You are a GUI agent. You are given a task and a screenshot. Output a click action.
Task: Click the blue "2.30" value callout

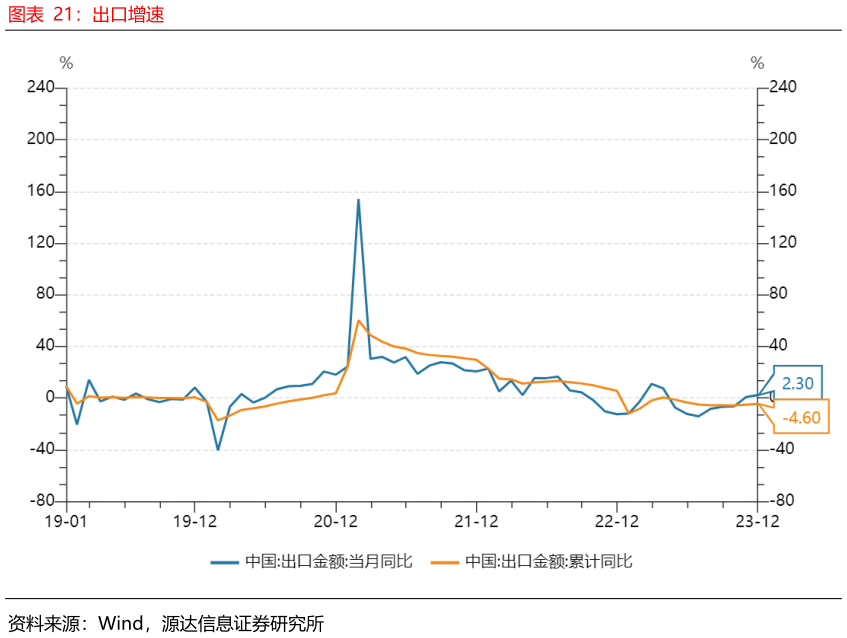click(798, 383)
